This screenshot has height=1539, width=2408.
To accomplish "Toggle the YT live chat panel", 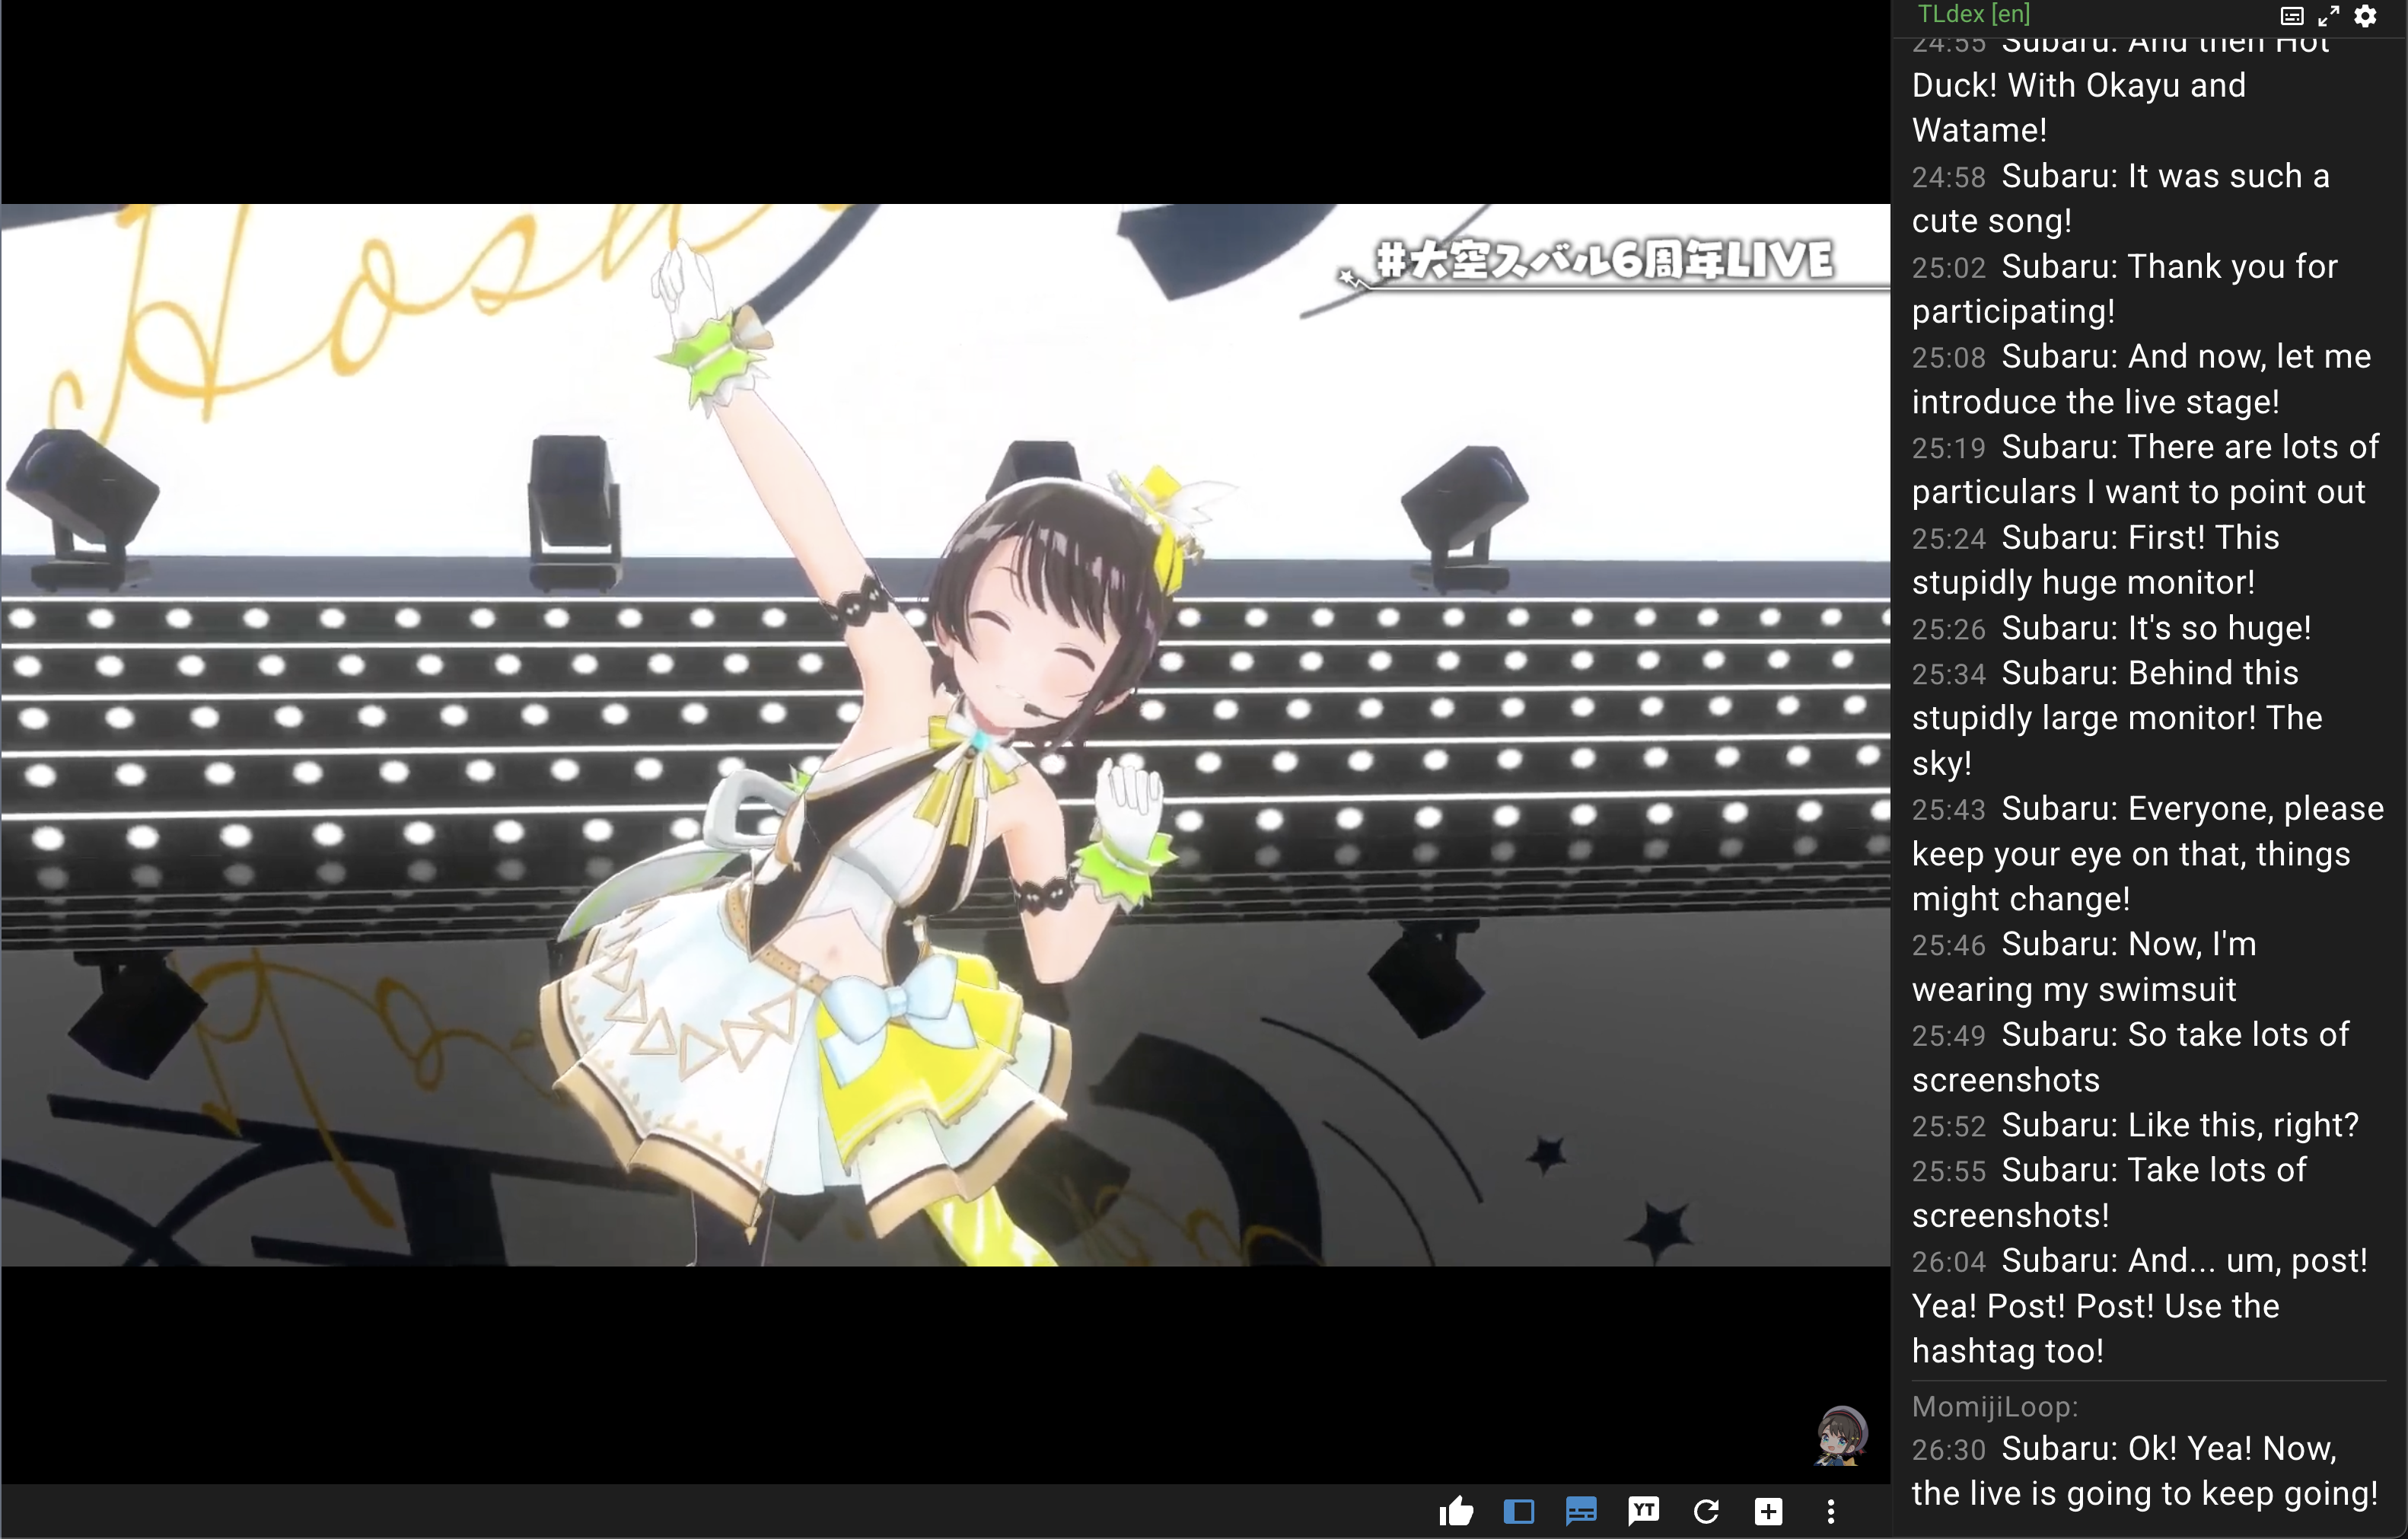I will coord(1643,1511).
